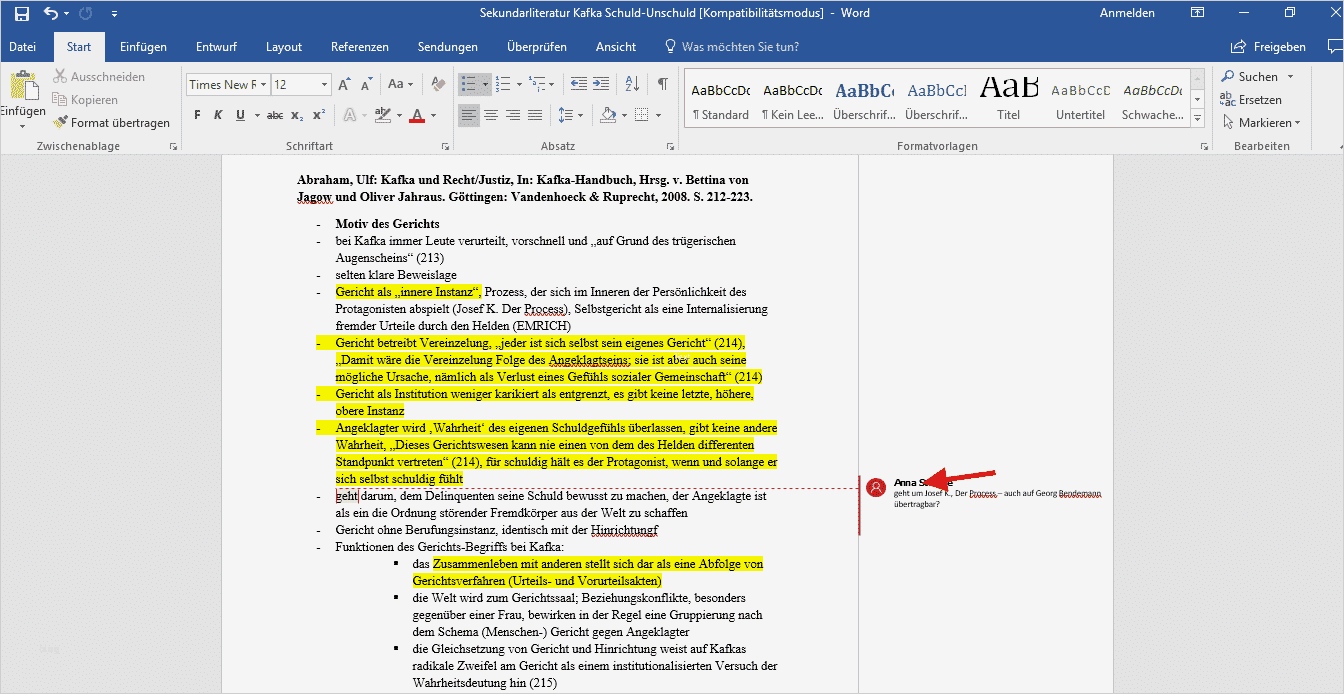1344x694 pixels.
Task: Open the font size dropdown showing 12
Action: [x=324, y=85]
